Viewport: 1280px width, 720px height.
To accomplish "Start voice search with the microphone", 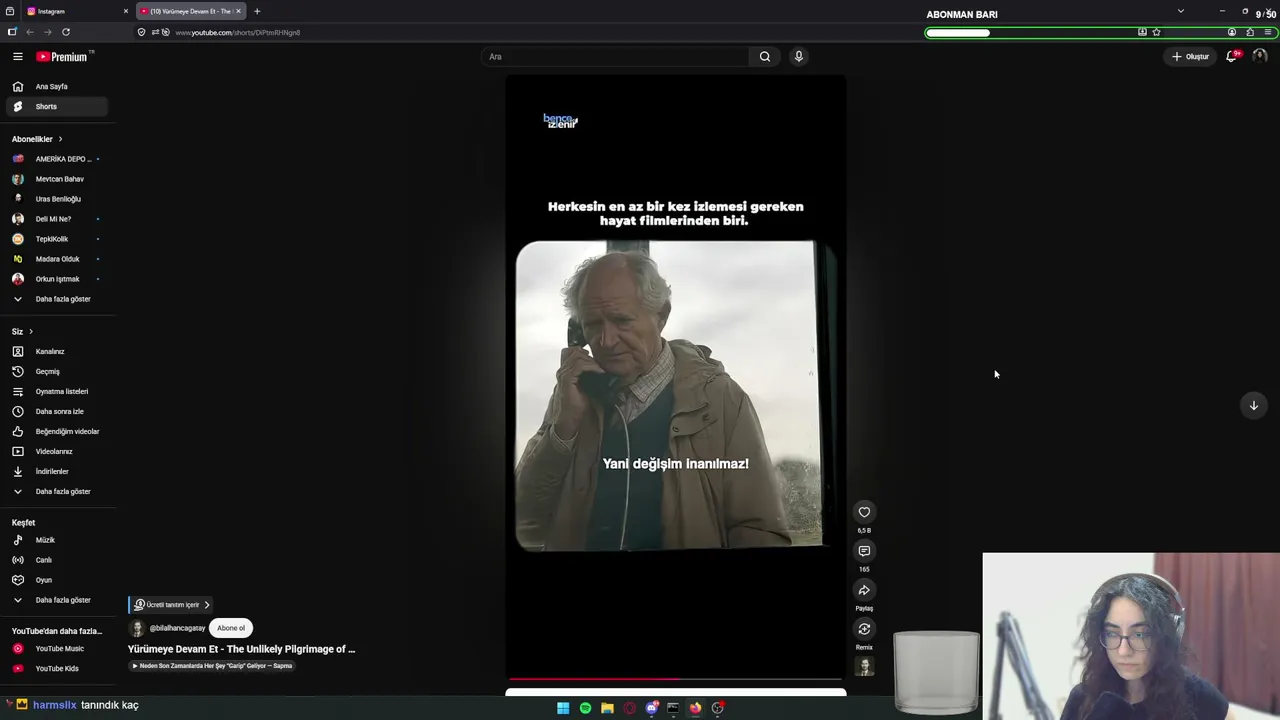I will pyautogui.click(x=798, y=57).
